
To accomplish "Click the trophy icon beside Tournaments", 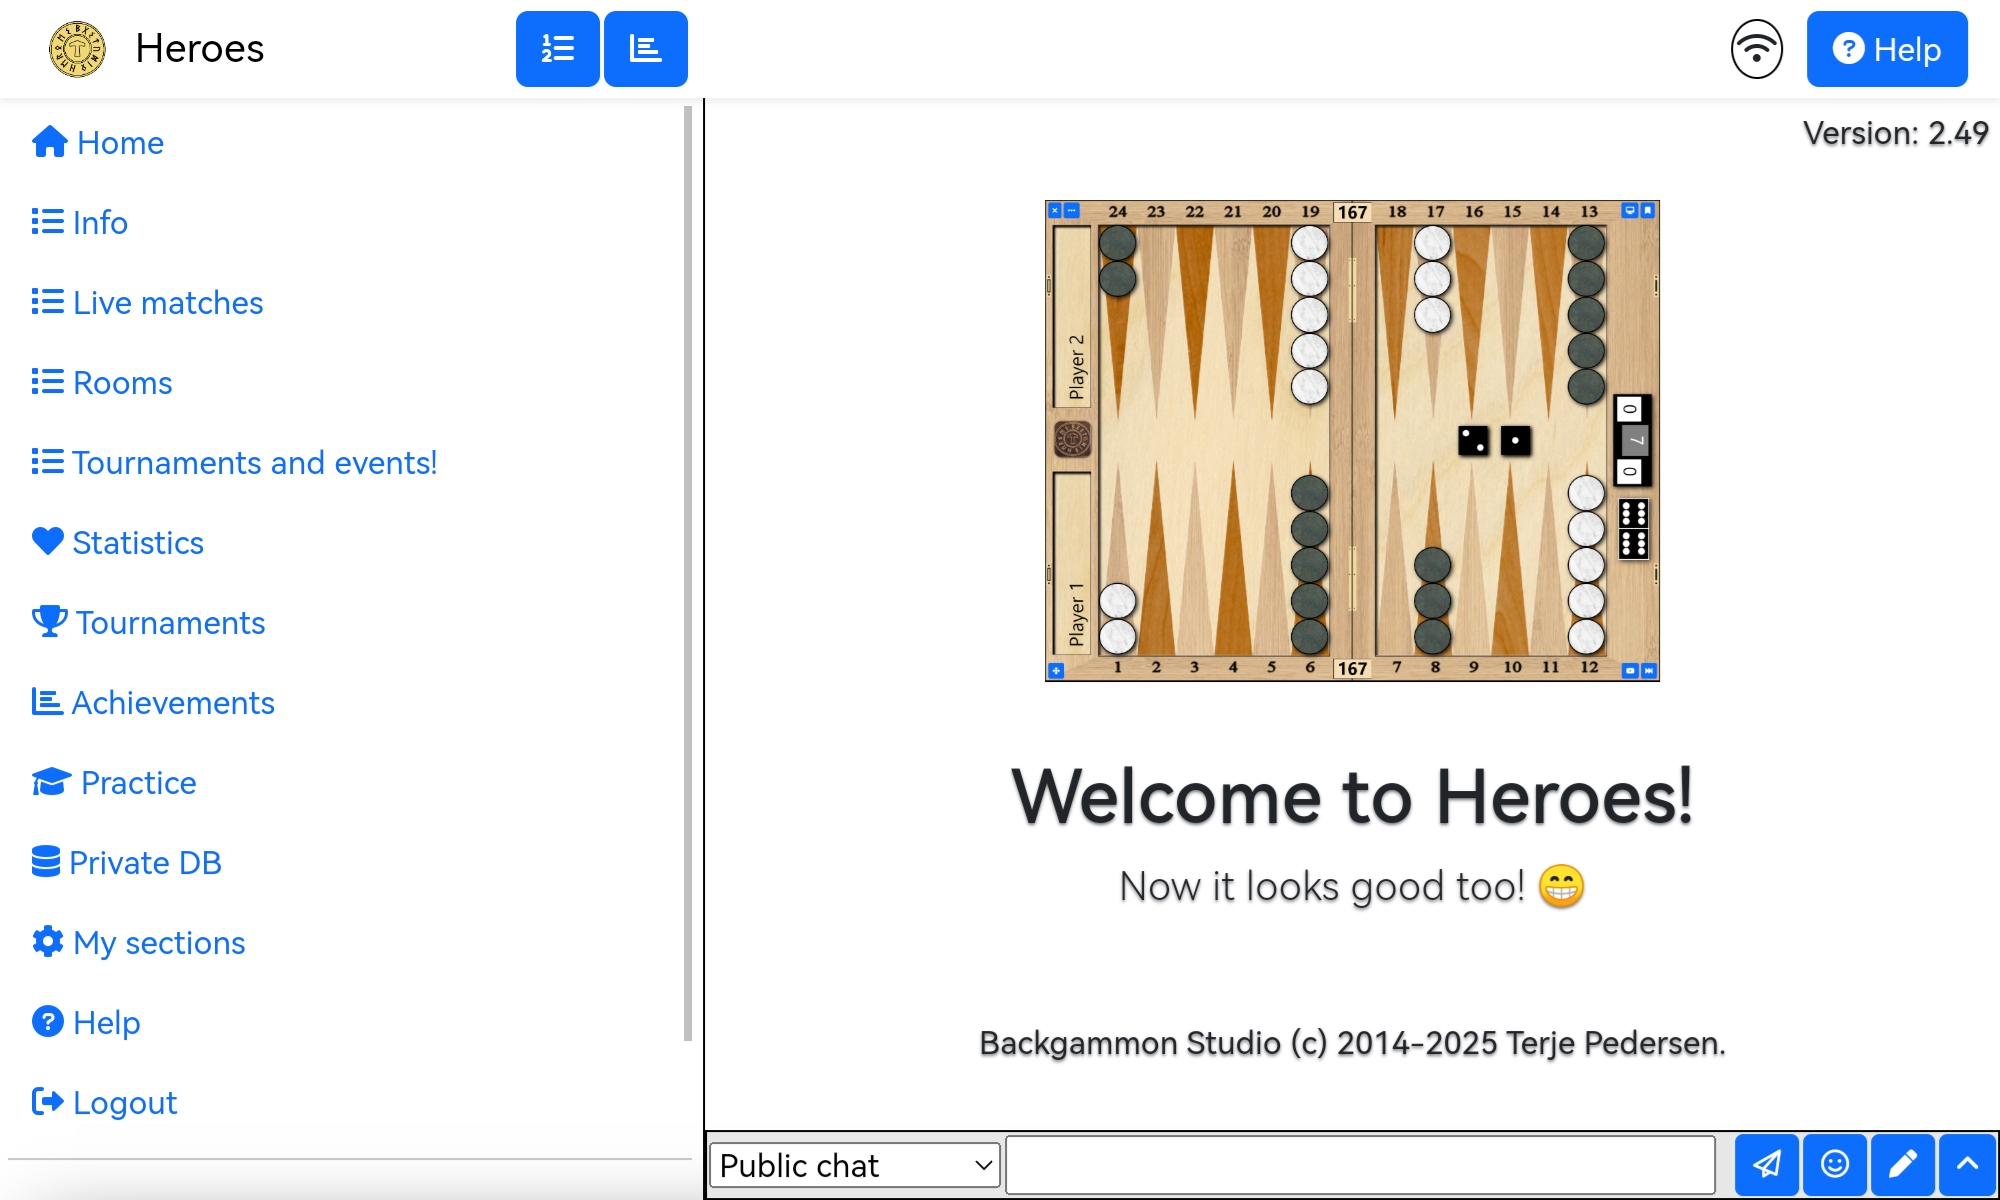I will [x=50, y=621].
